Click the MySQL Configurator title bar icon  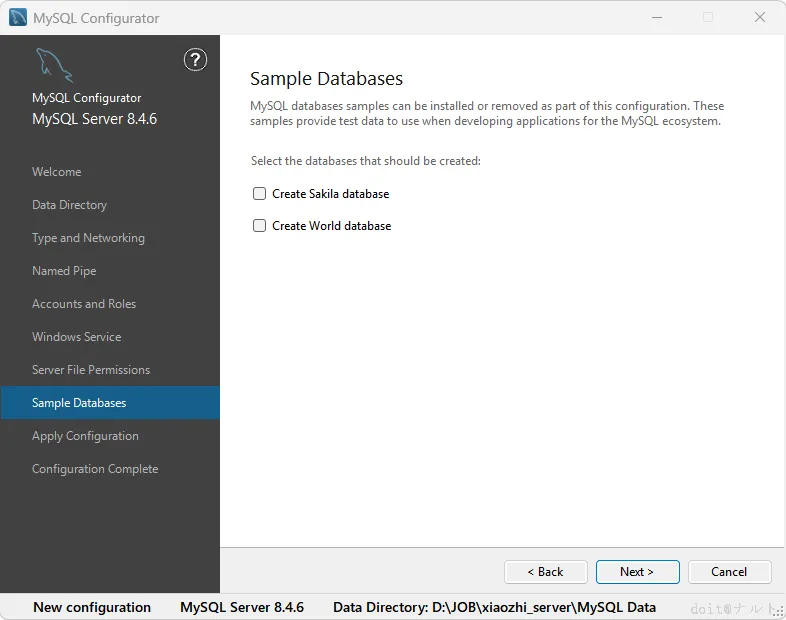click(18, 18)
